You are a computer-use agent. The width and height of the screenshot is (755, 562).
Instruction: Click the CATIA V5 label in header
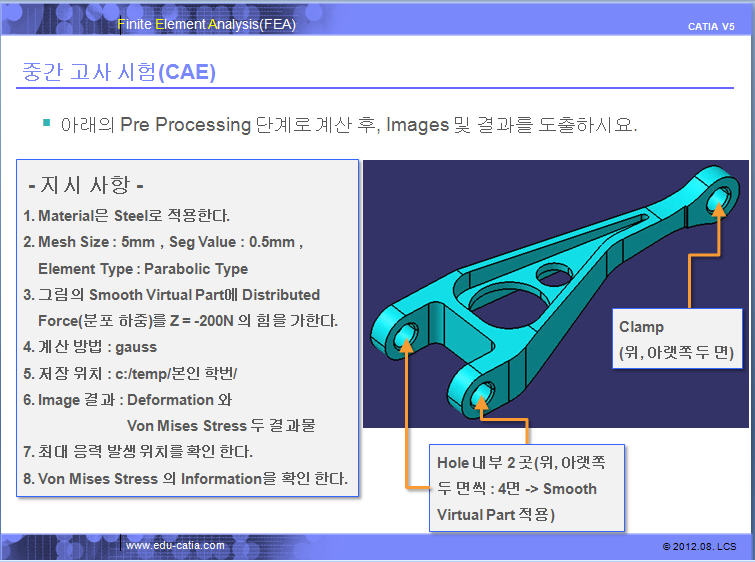pyautogui.click(x=711, y=25)
